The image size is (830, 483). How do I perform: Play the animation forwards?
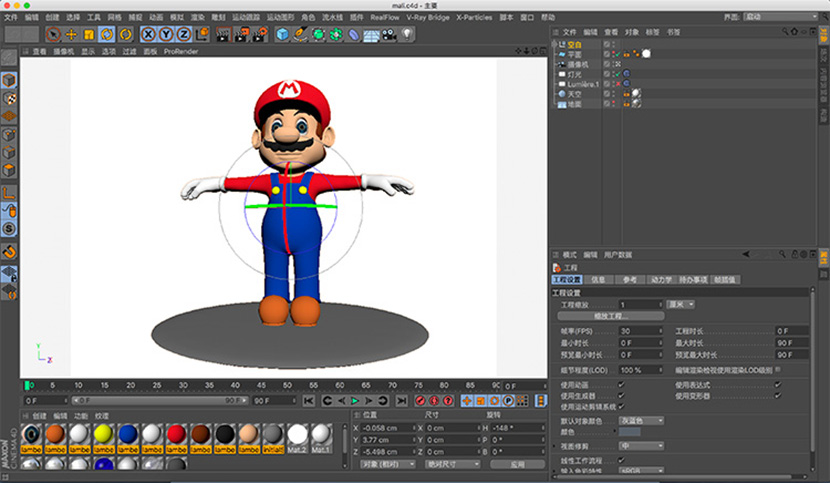(355, 401)
